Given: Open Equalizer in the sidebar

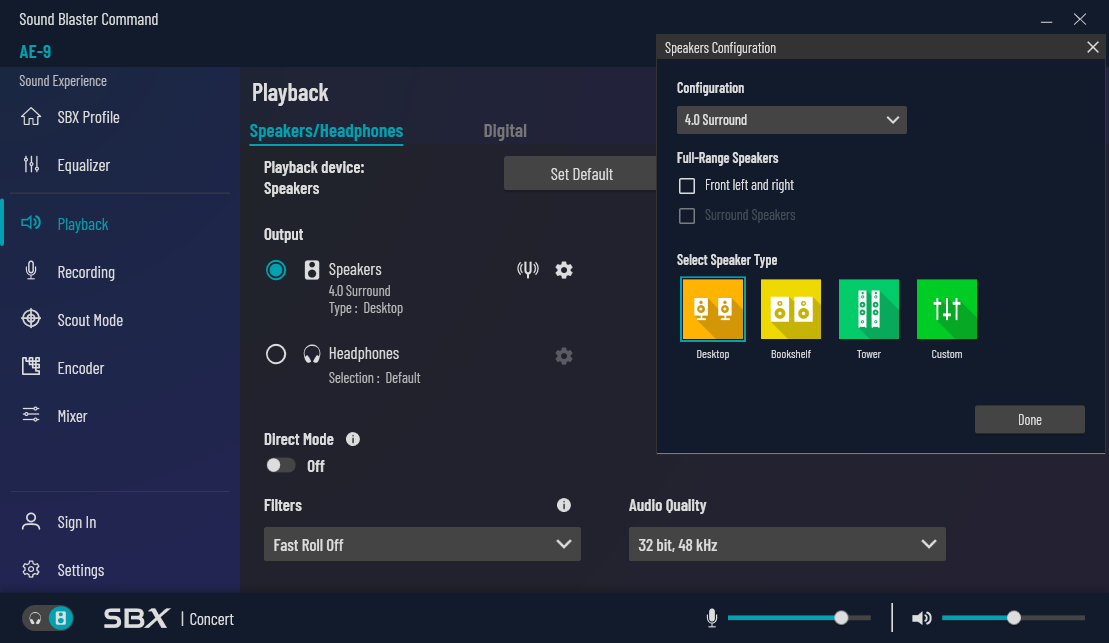Looking at the screenshot, I should [83, 165].
